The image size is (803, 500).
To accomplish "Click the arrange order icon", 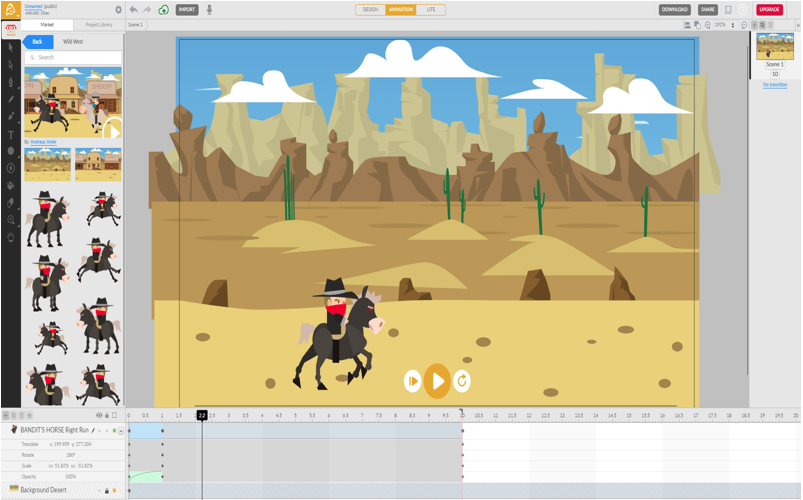I will click(697, 25).
